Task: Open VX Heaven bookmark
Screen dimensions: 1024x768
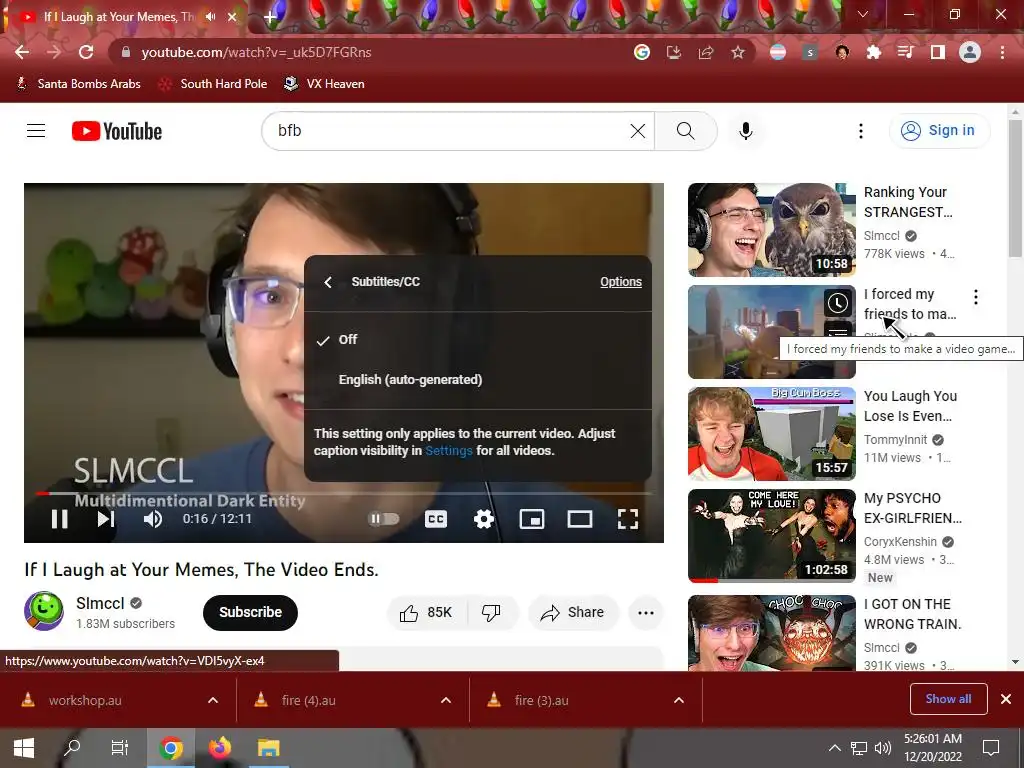Action: click(325, 84)
